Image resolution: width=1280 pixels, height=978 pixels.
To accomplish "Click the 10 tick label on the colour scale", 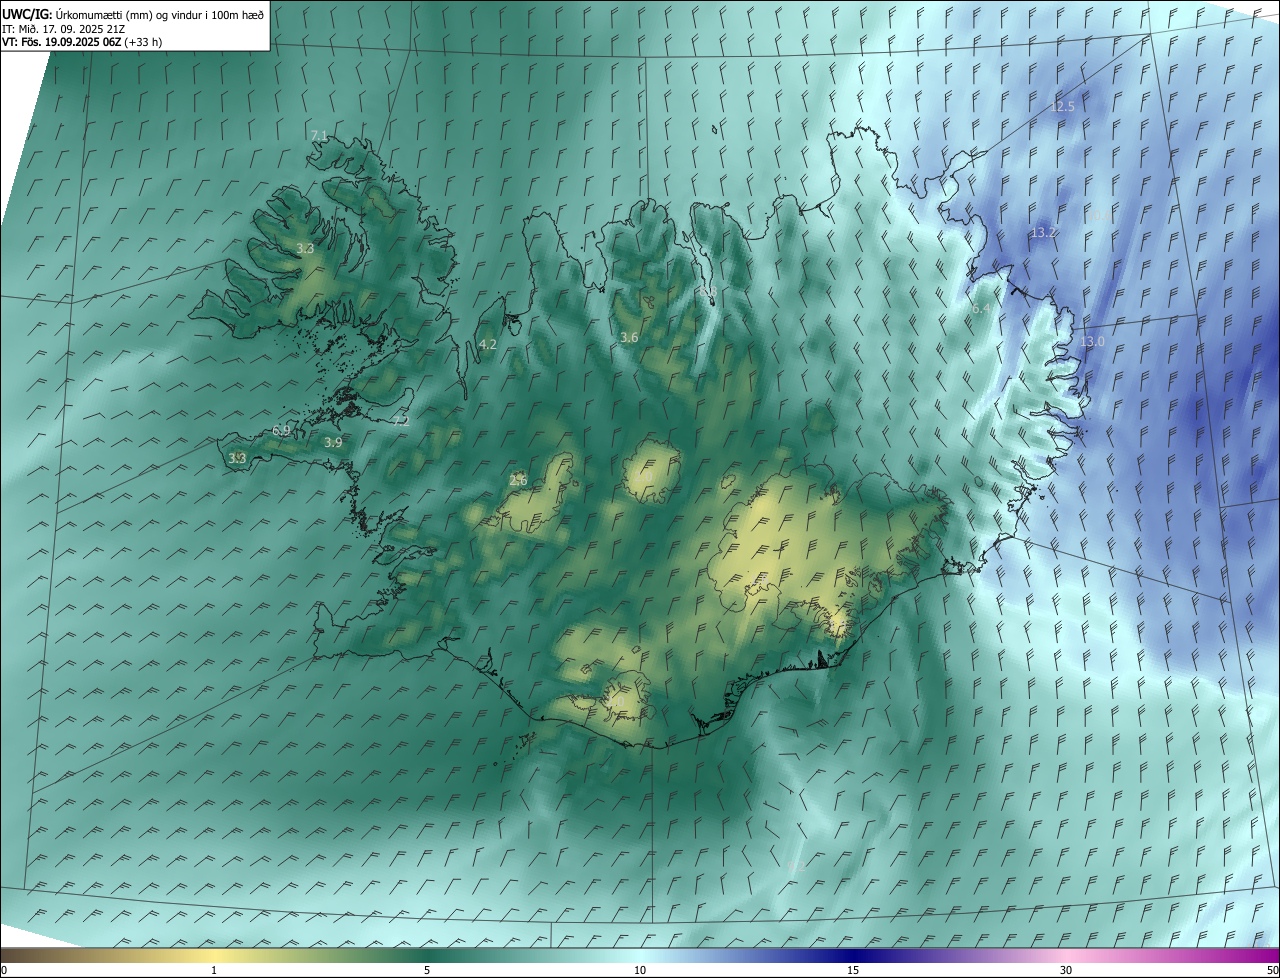I will (x=640, y=970).
